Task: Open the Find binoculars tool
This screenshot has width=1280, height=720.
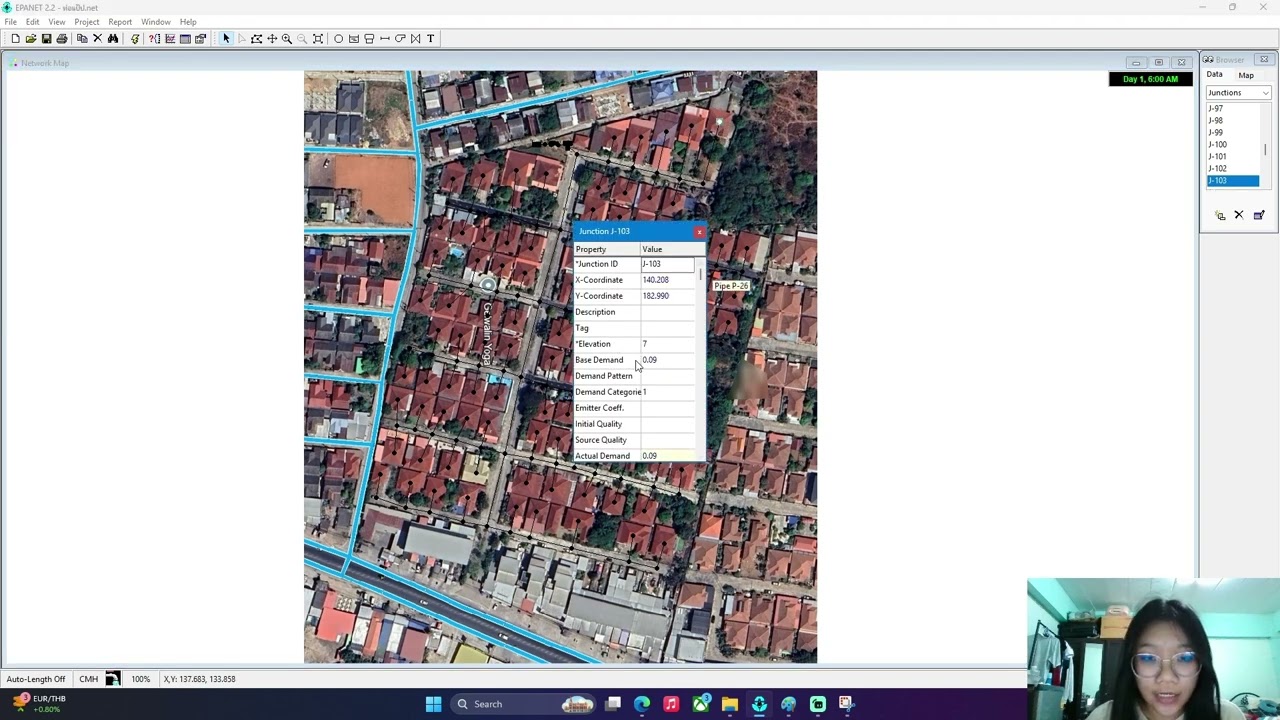Action: (x=113, y=39)
